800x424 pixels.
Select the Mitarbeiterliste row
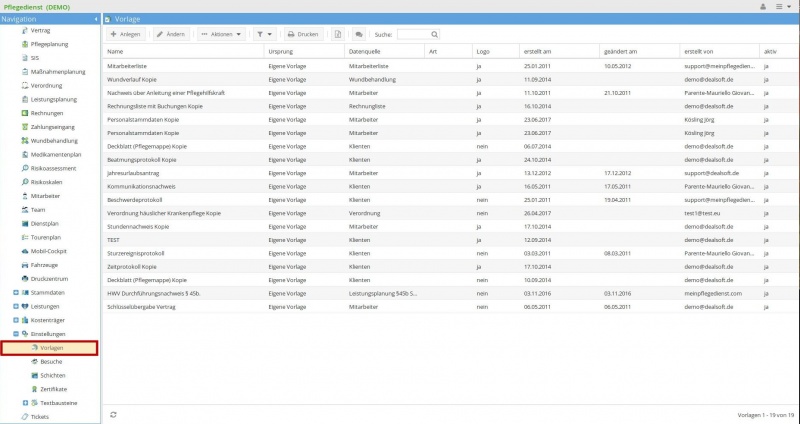click(451, 66)
